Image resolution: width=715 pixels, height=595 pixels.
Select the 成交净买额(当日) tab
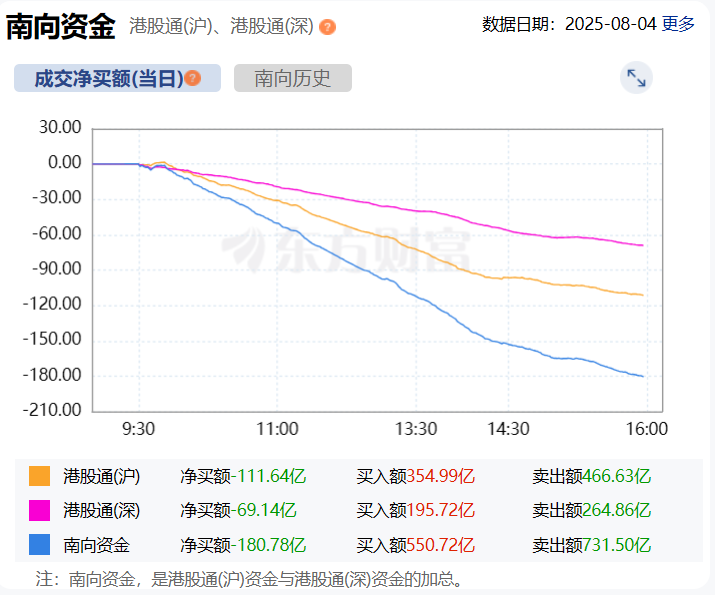click(x=117, y=78)
